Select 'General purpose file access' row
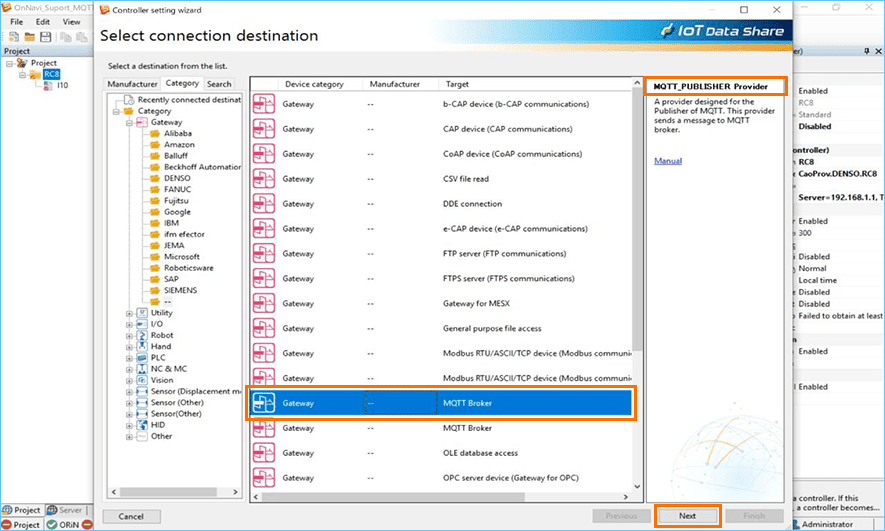The image size is (885, 531). 441,328
